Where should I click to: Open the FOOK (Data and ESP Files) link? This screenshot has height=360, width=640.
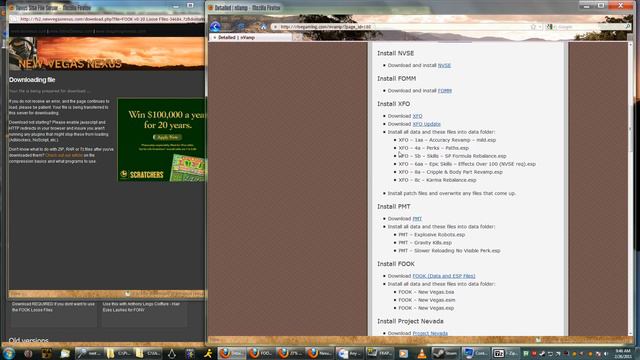point(444,276)
